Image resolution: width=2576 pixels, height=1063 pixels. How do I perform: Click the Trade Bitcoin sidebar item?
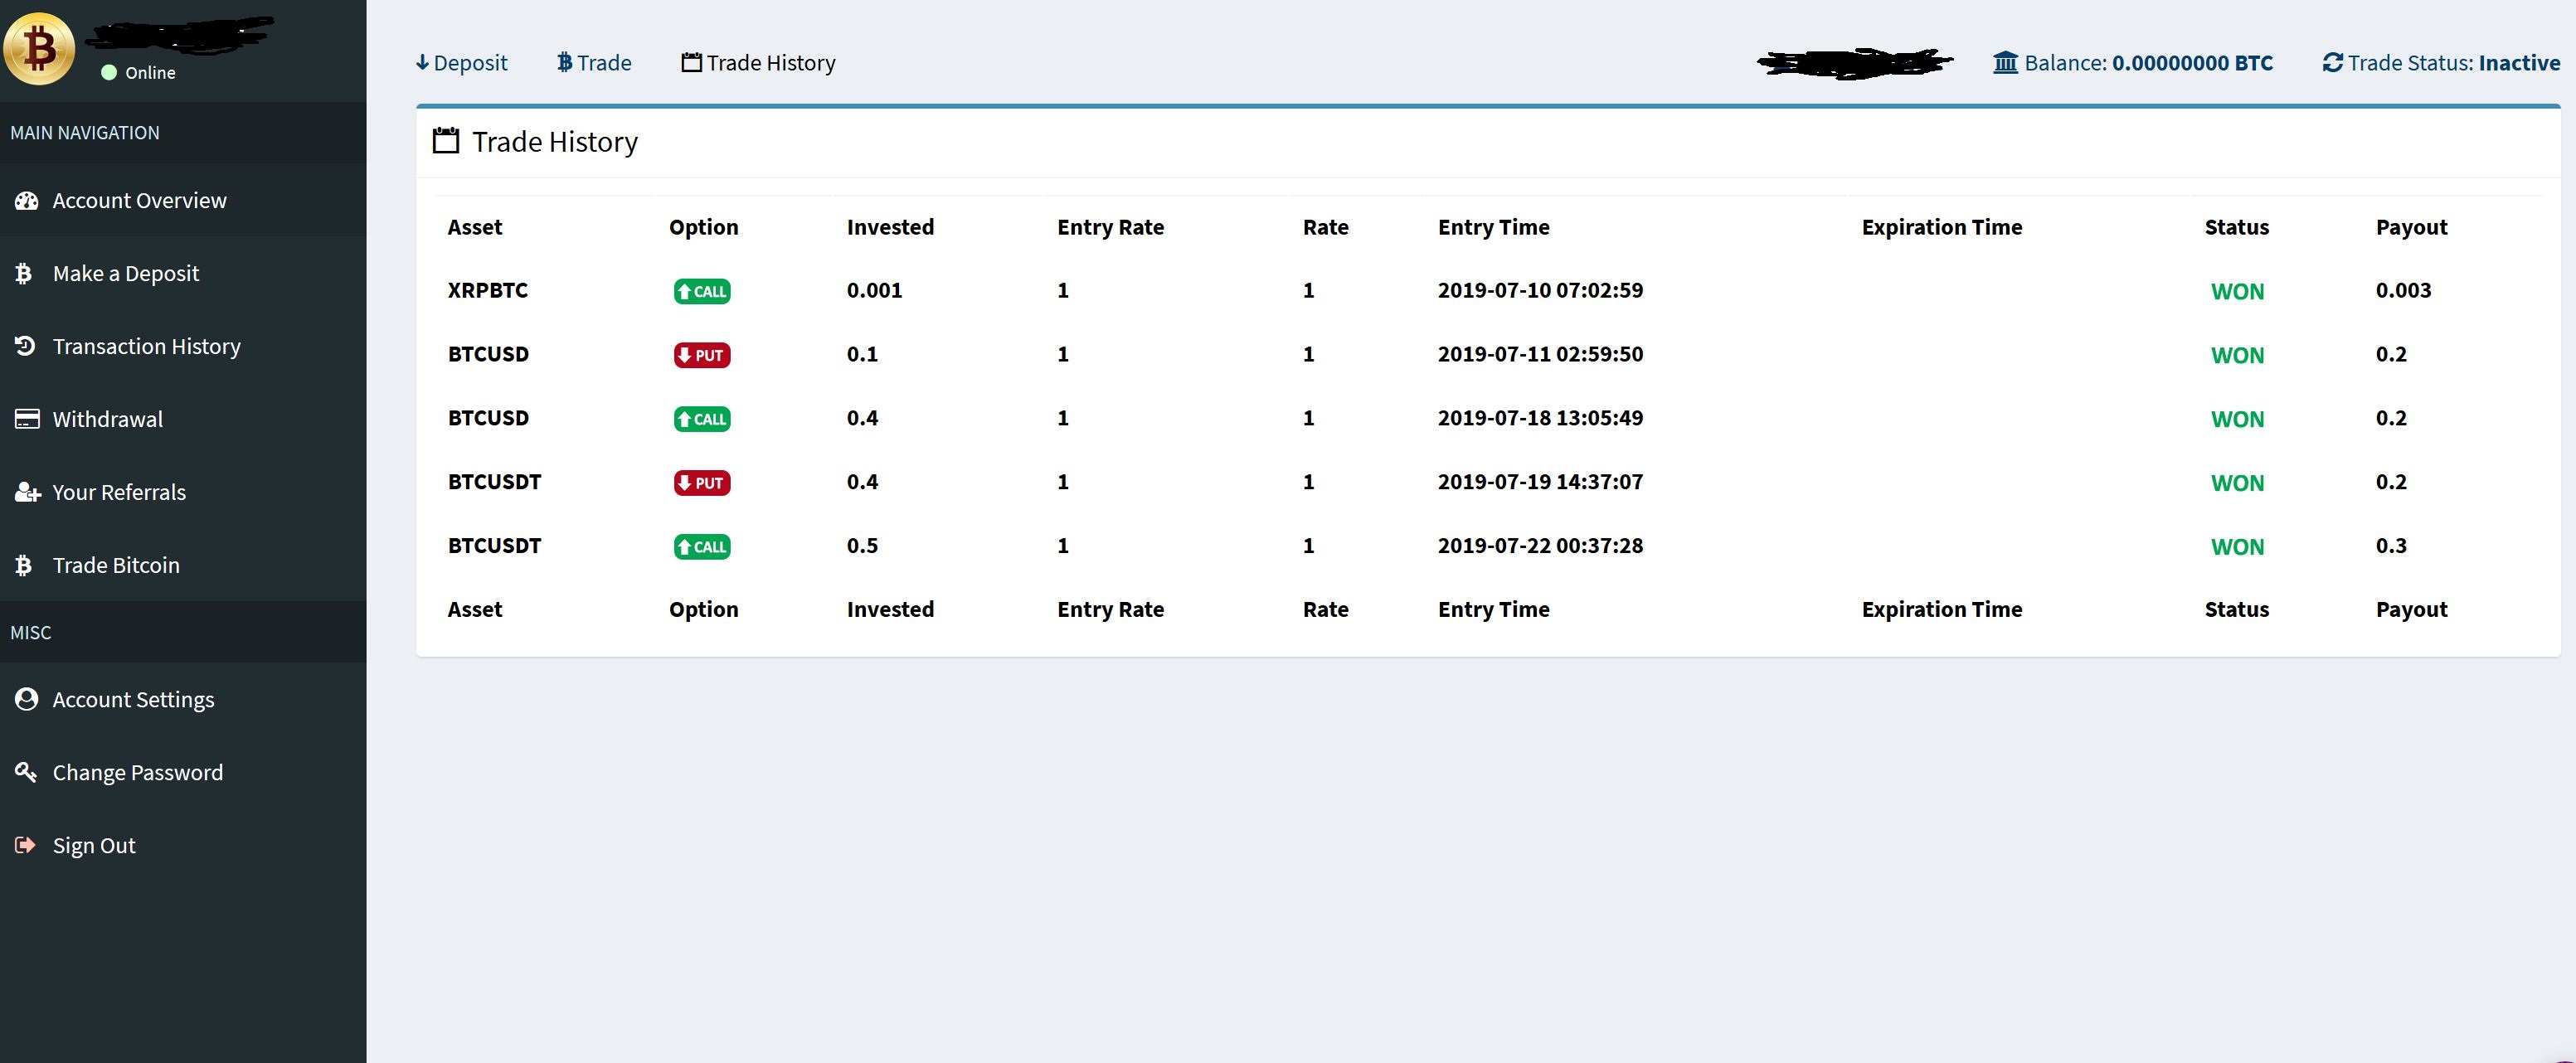point(115,565)
